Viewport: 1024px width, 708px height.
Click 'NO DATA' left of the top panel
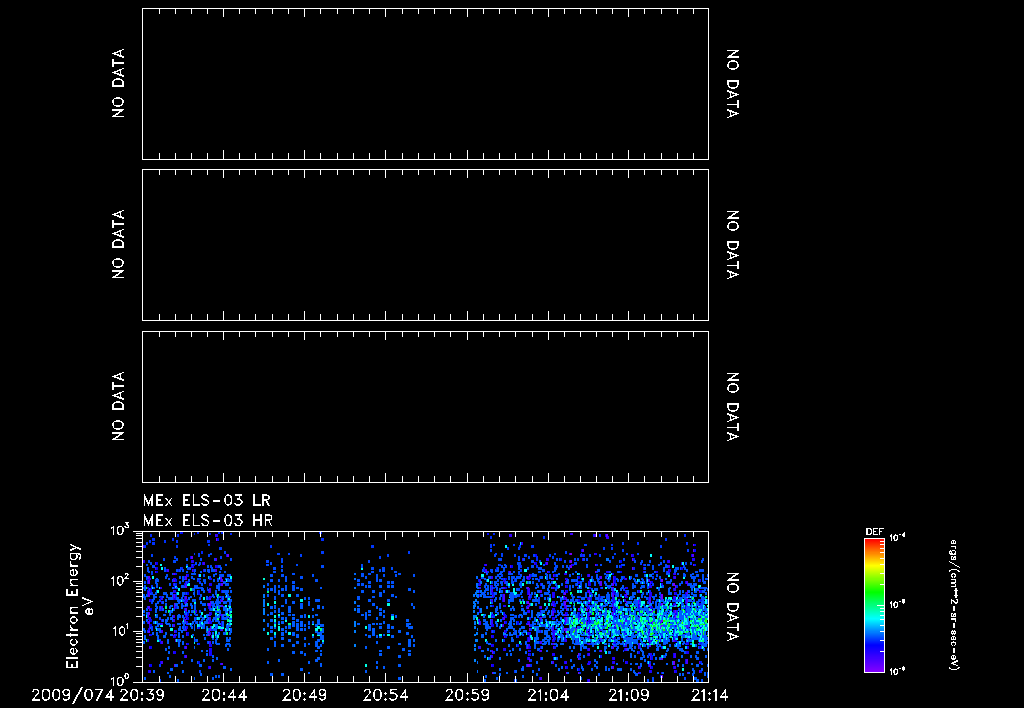tap(118, 84)
